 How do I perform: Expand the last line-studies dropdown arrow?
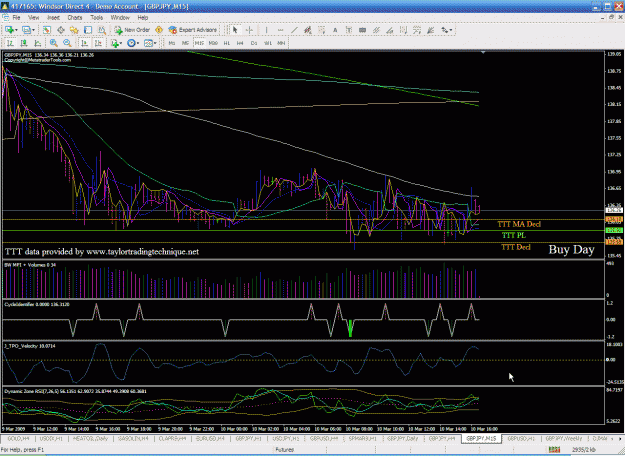click(451, 30)
